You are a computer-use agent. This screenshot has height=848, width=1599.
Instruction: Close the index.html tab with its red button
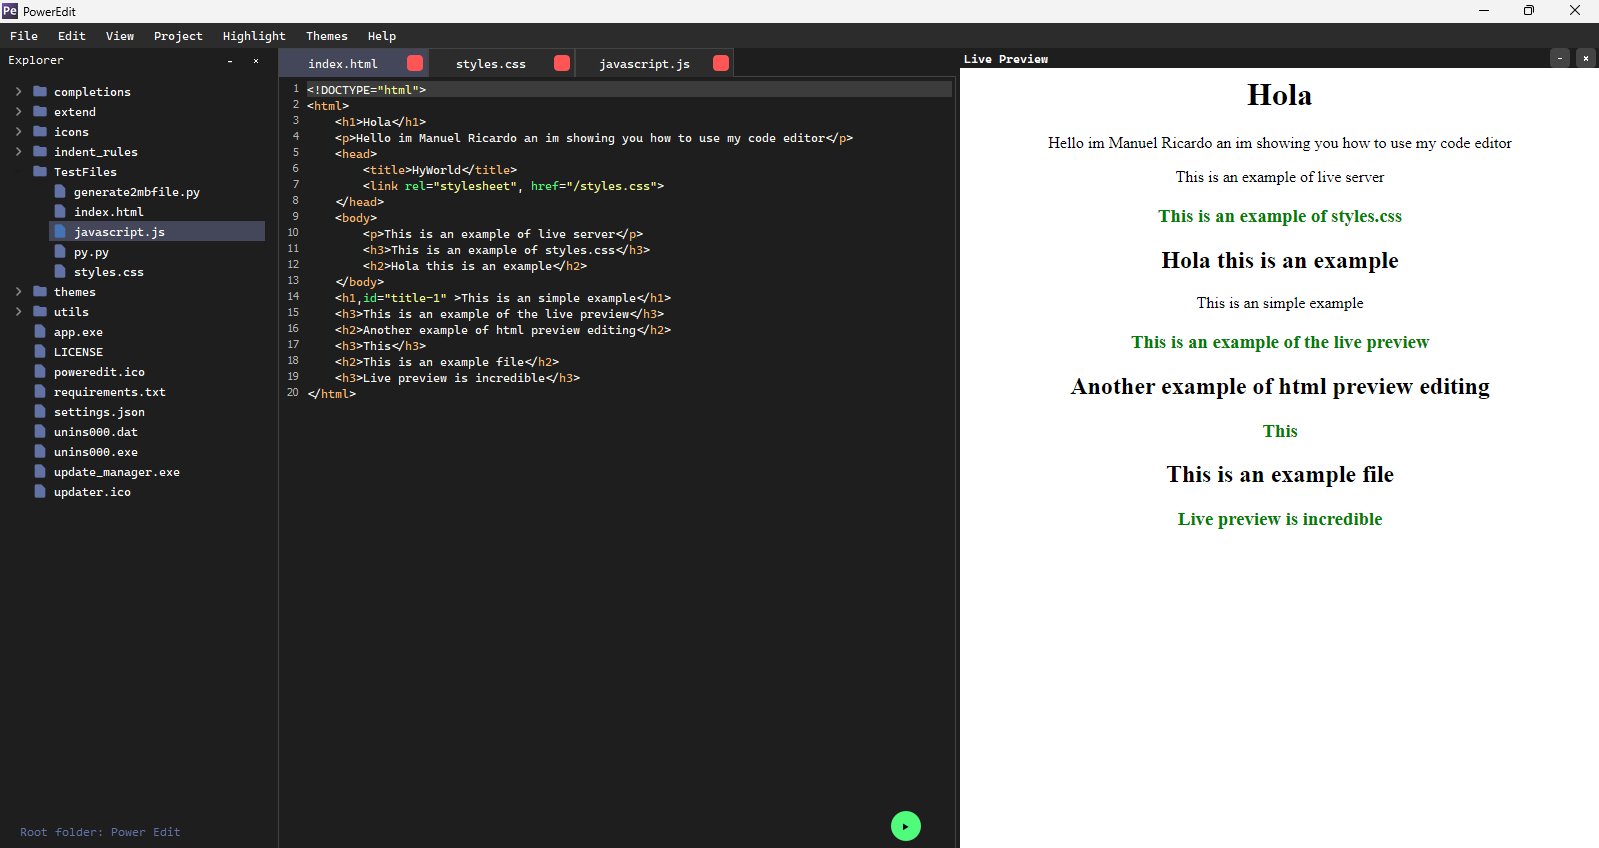point(415,63)
